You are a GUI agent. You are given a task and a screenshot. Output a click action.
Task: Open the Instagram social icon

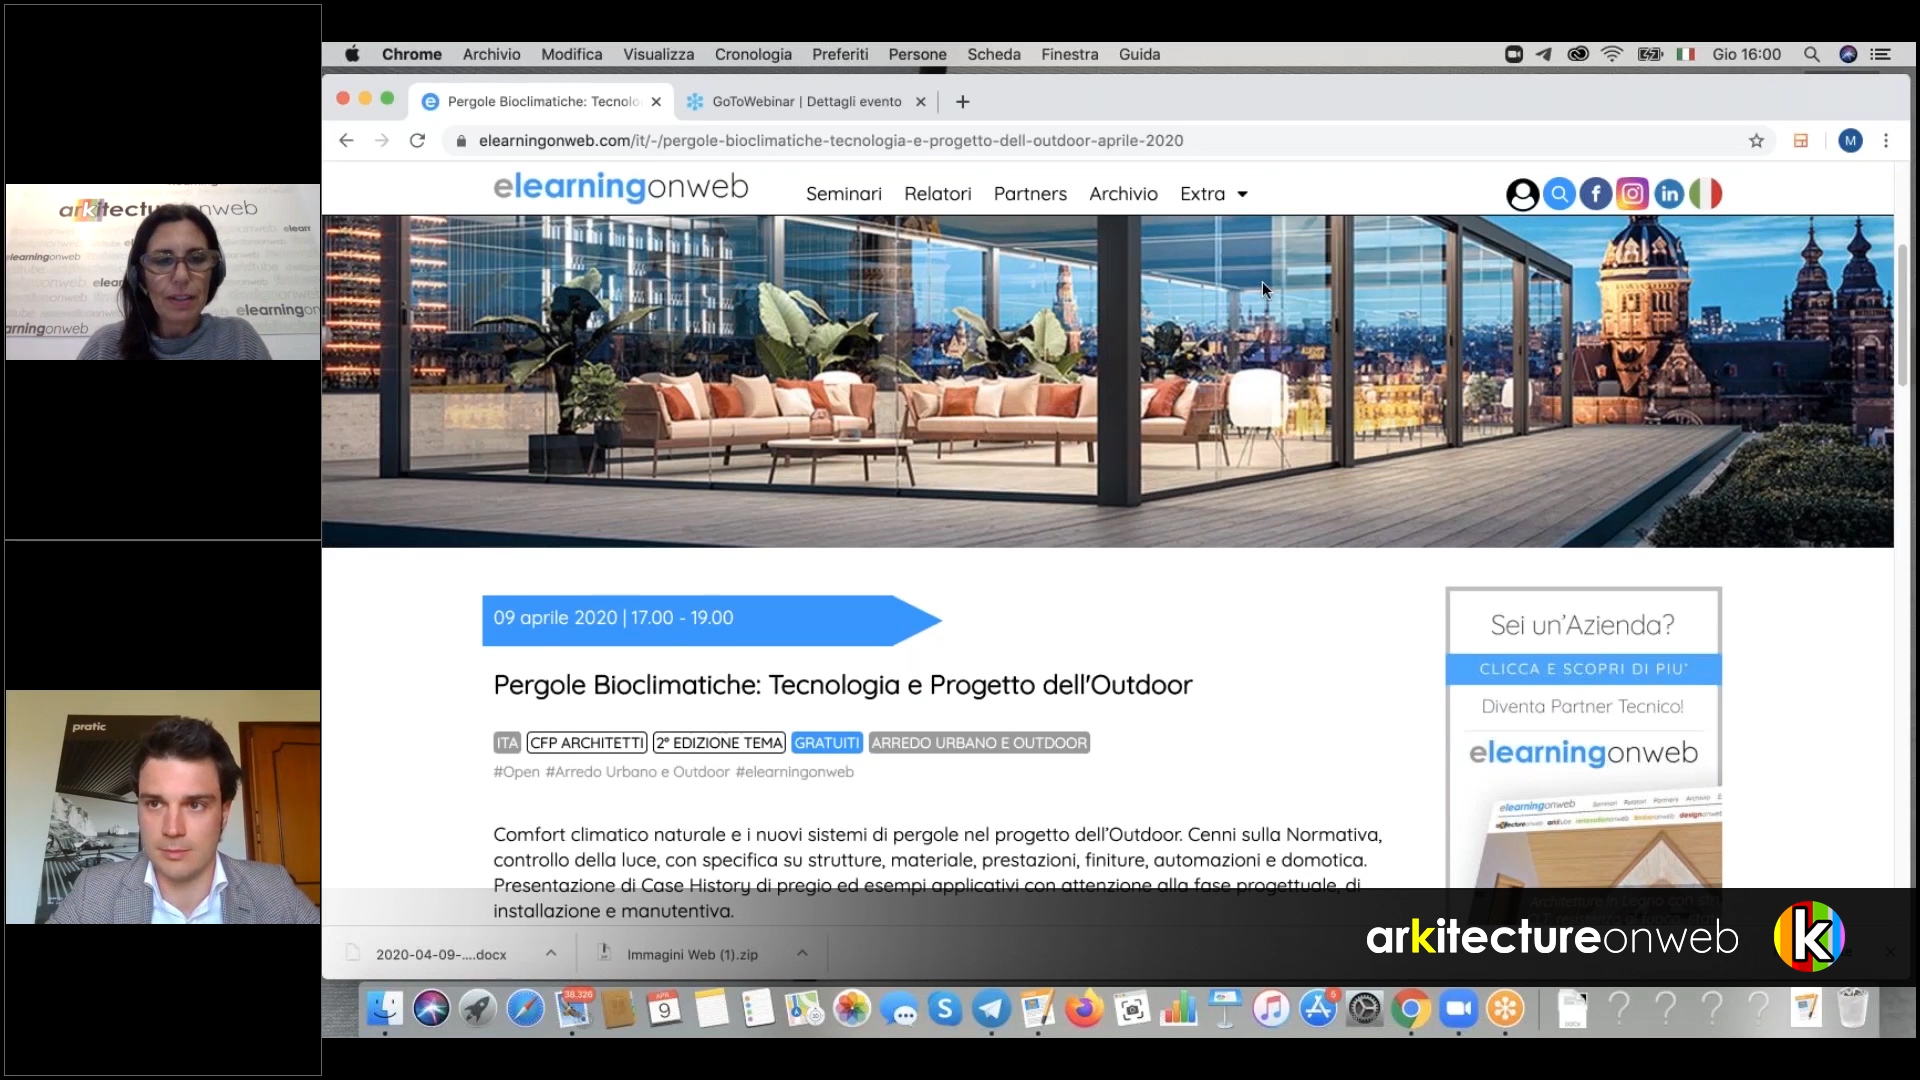(x=1632, y=194)
